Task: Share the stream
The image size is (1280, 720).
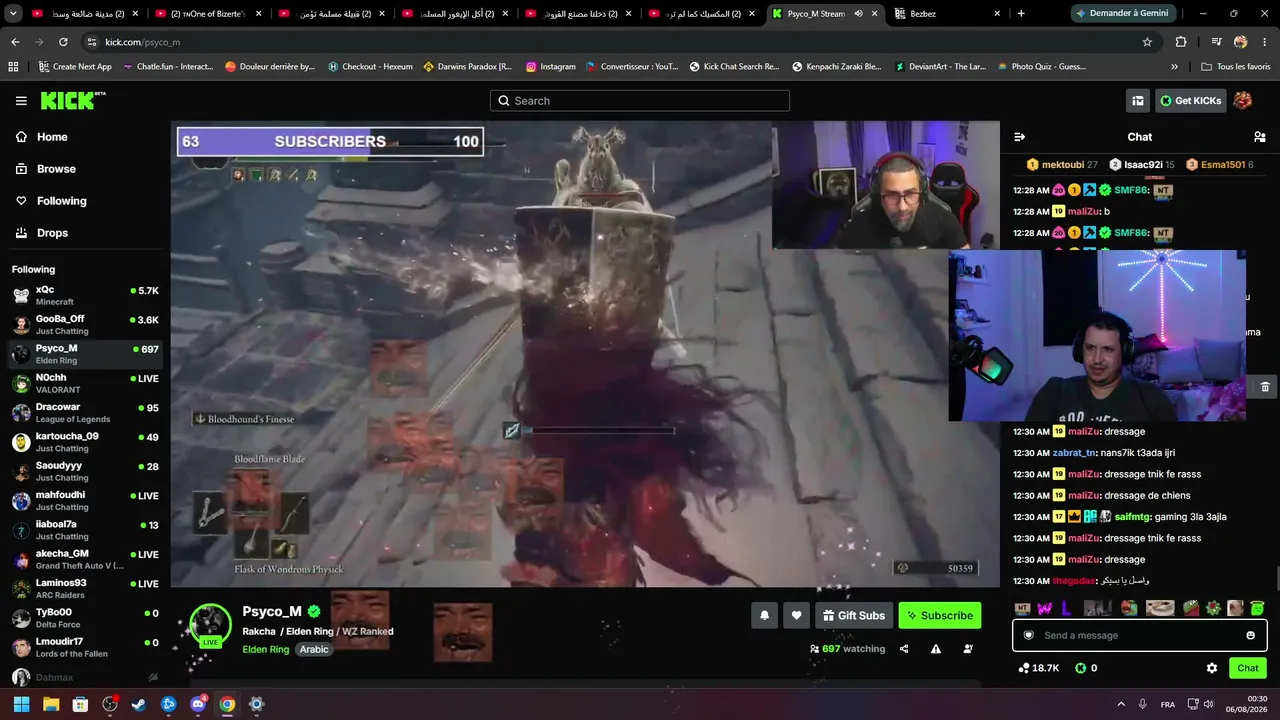Action: (904, 649)
